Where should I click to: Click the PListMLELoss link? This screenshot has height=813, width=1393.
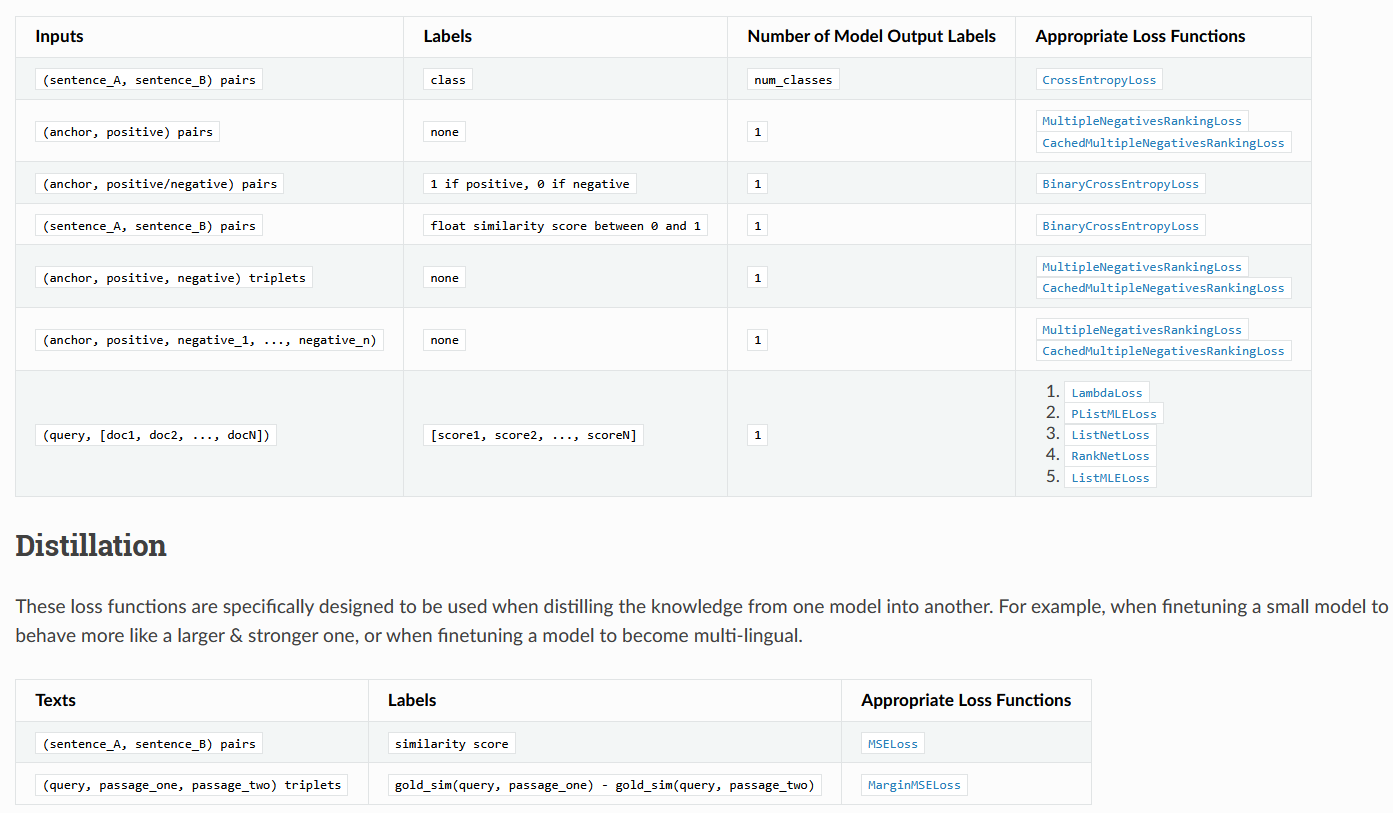coord(1113,414)
